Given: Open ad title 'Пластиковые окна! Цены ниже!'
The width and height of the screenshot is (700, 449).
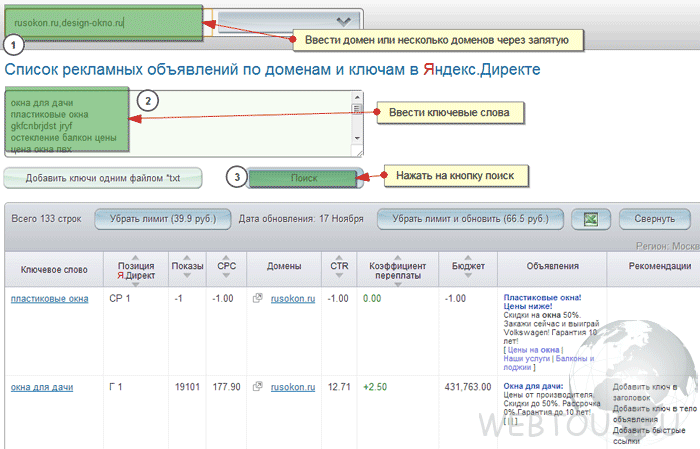Looking at the screenshot, I should click(x=542, y=302).
